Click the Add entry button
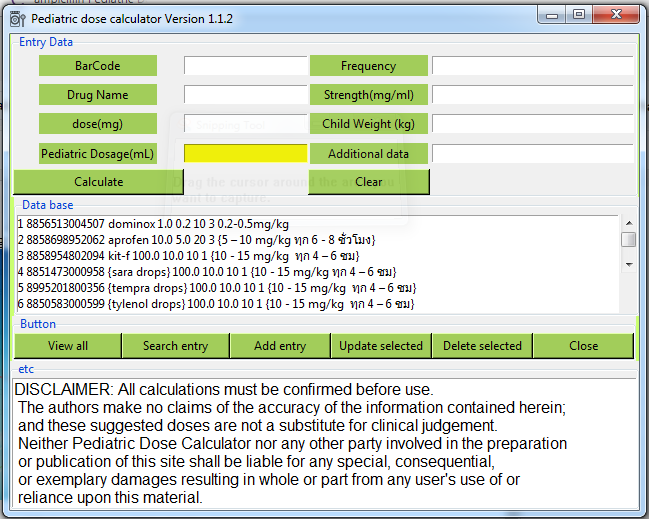The image size is (649, 519). coord(280,346)
